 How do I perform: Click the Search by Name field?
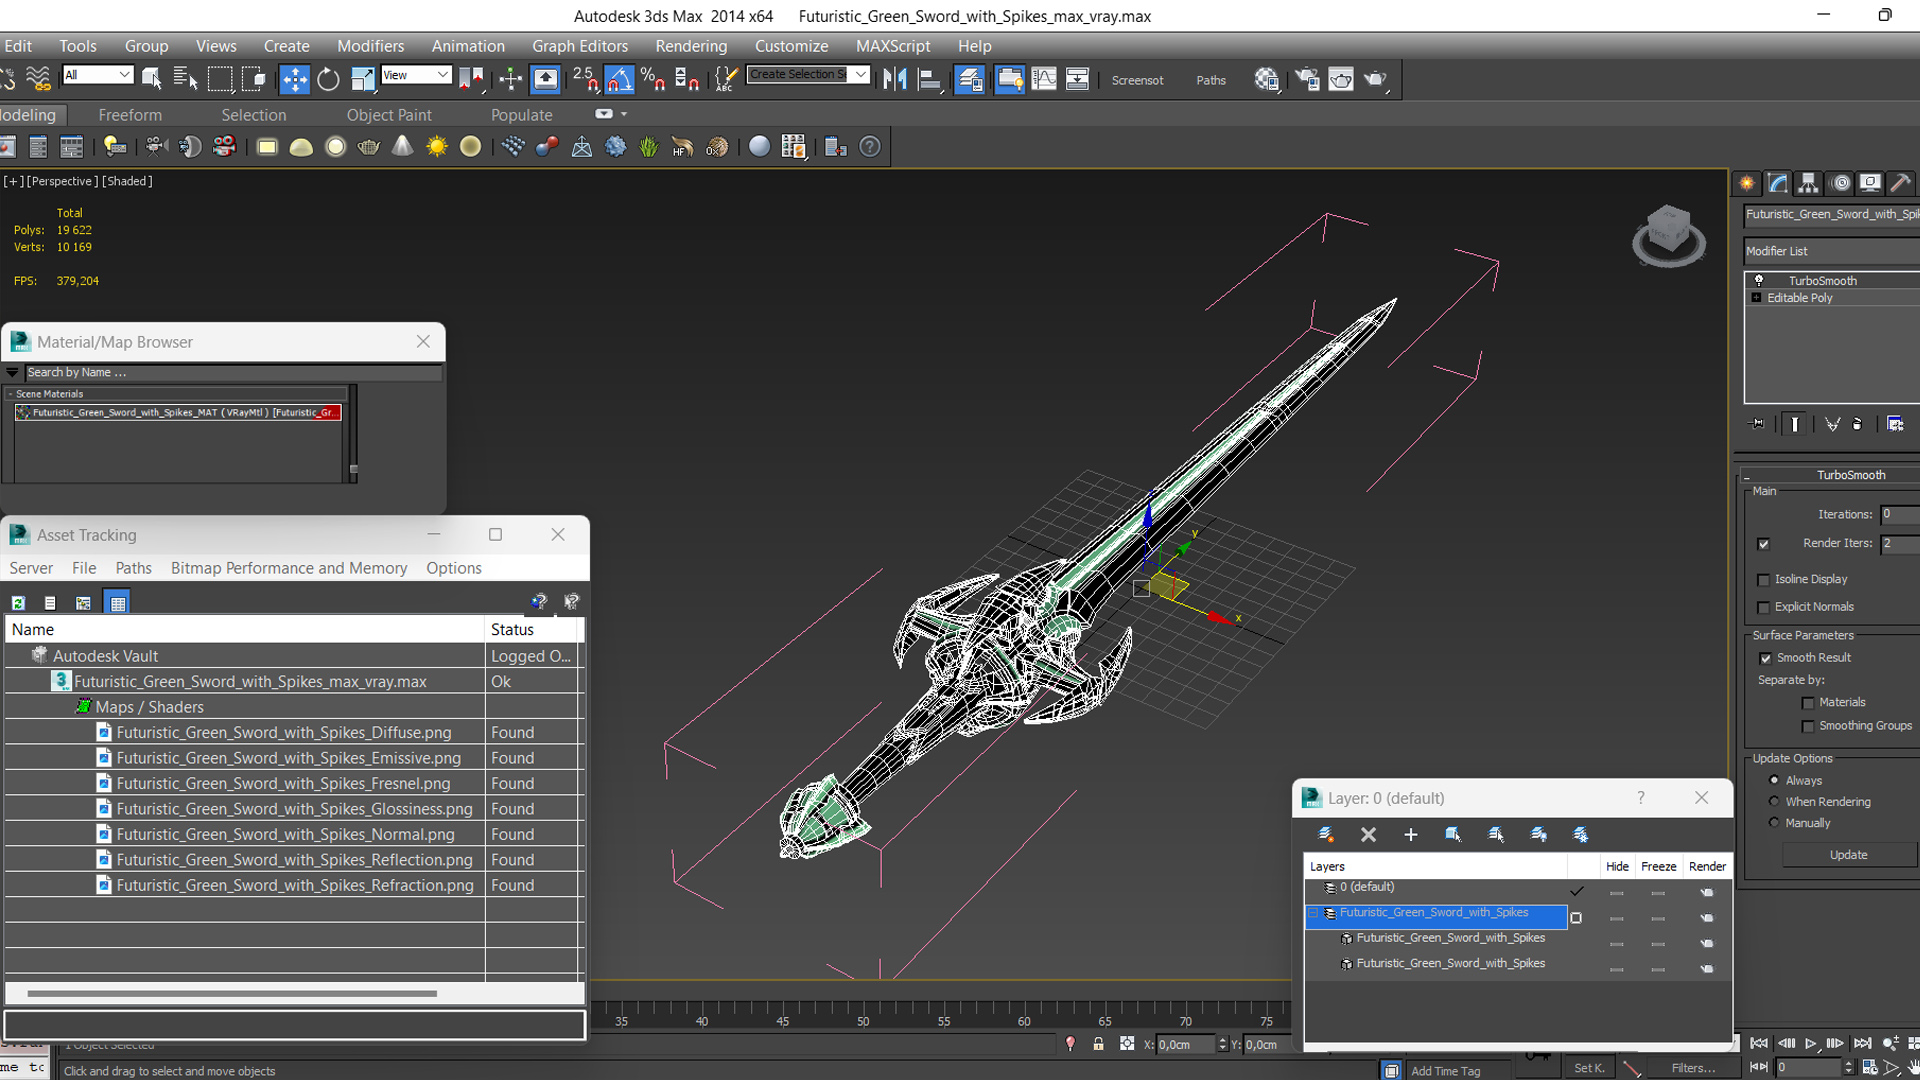tap(232, 372)
